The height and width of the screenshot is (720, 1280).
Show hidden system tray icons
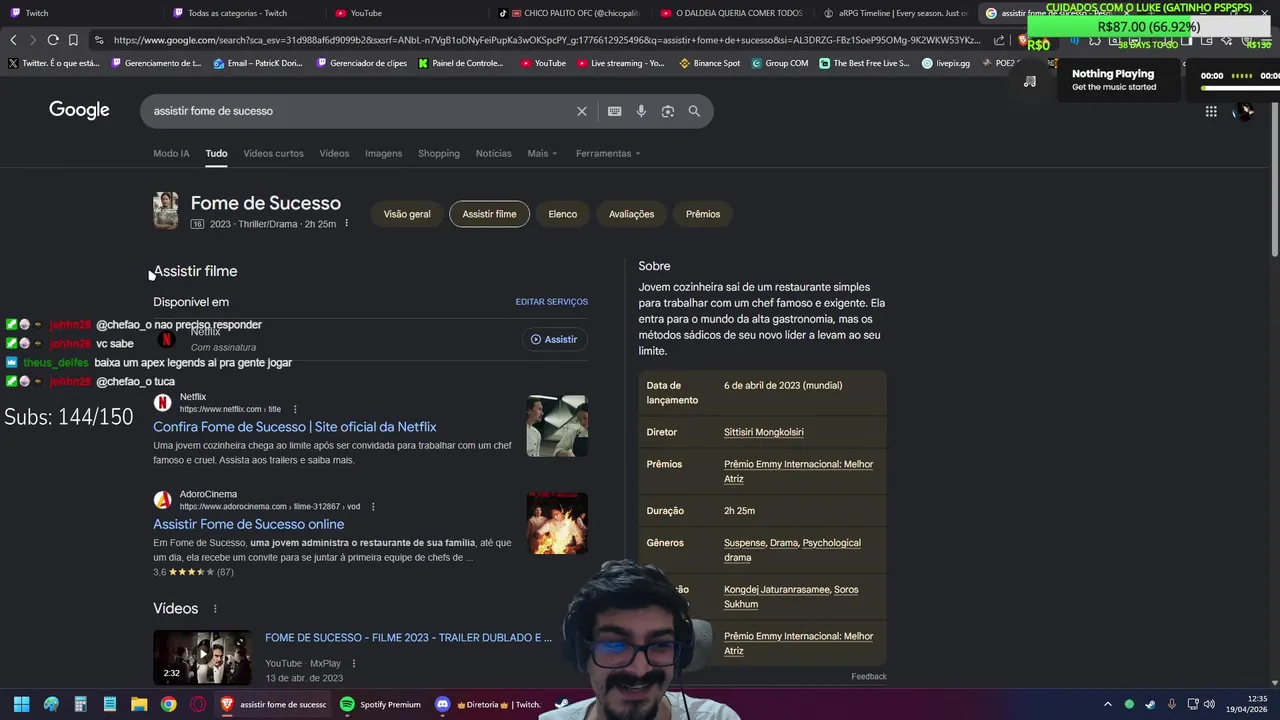coord(1107,704)
